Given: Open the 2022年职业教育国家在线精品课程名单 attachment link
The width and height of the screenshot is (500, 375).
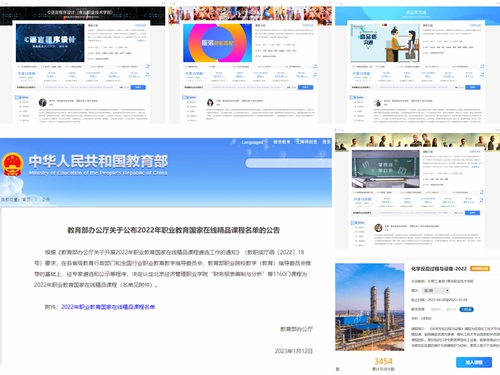Looking at the screenshot, I should tap(108, 307).
